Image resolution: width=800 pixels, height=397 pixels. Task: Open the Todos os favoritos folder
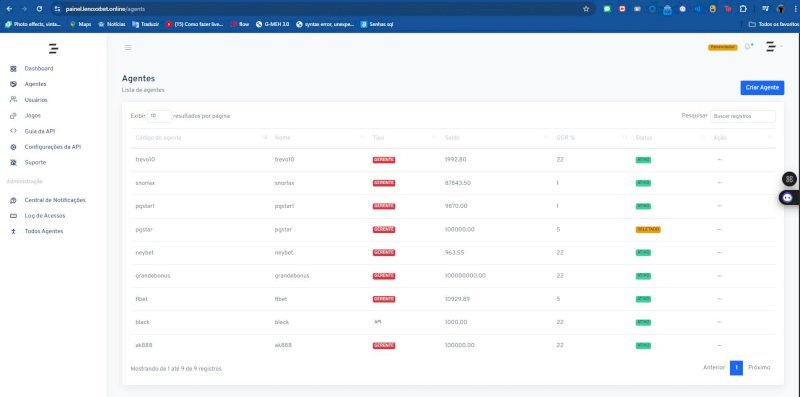[773, 24]
